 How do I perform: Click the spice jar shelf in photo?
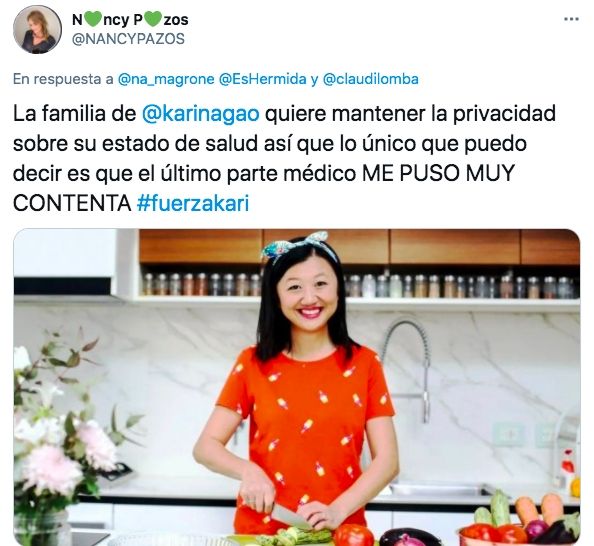360,285
